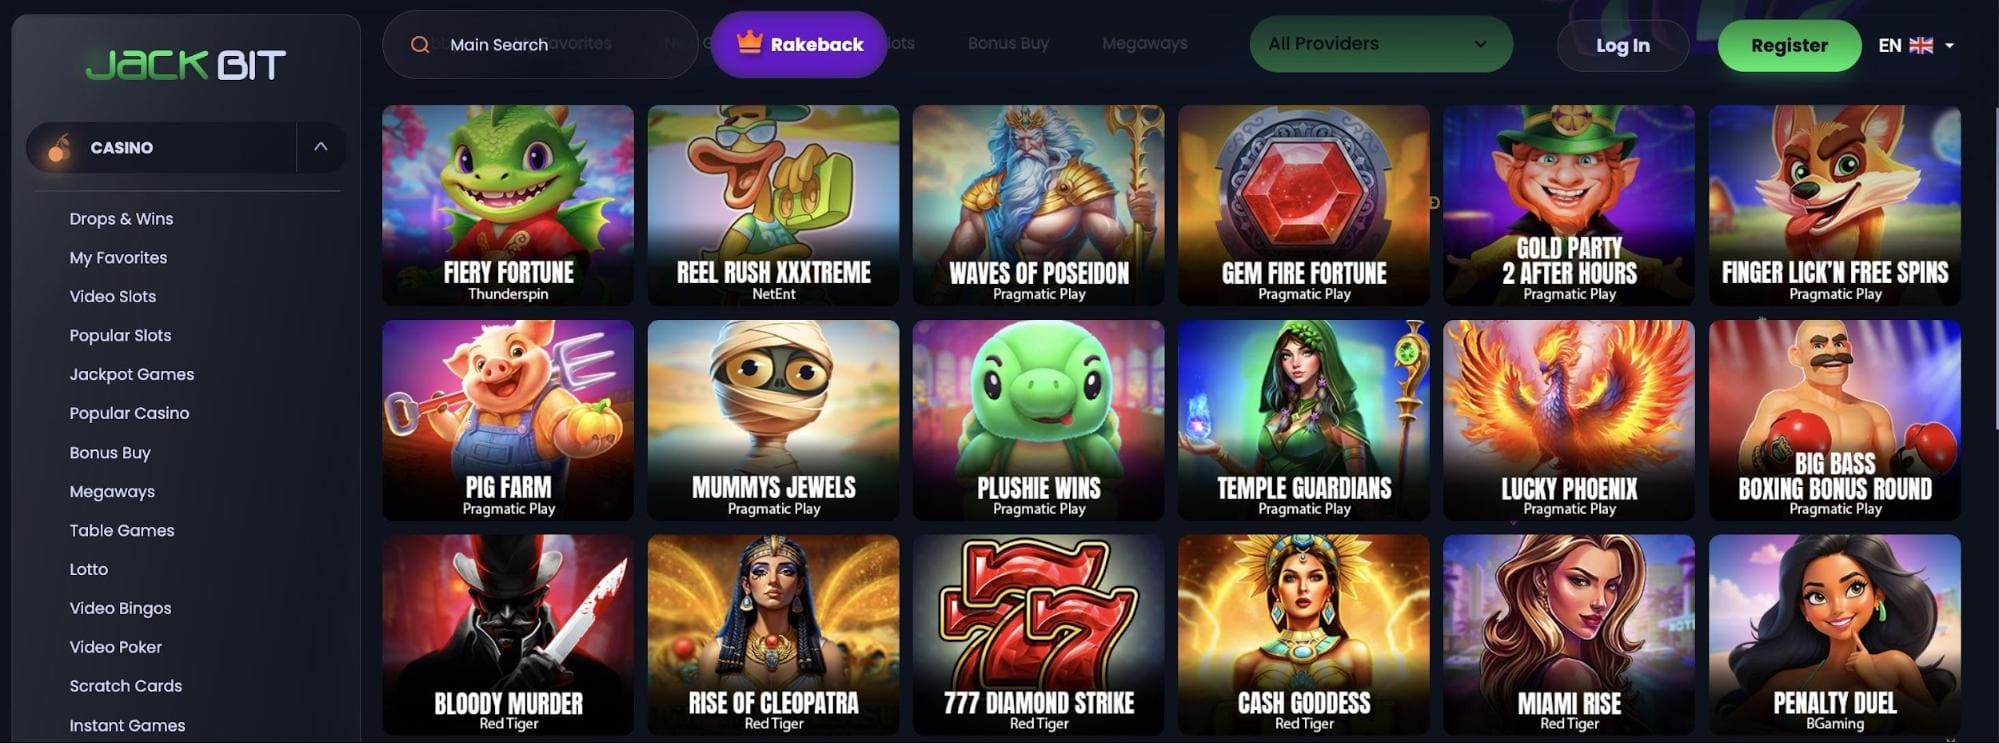Image resolution: width=1999 pixels, height=743 pixels.
Task: Open Table Games from the sidebar
Action: (122, 530)
